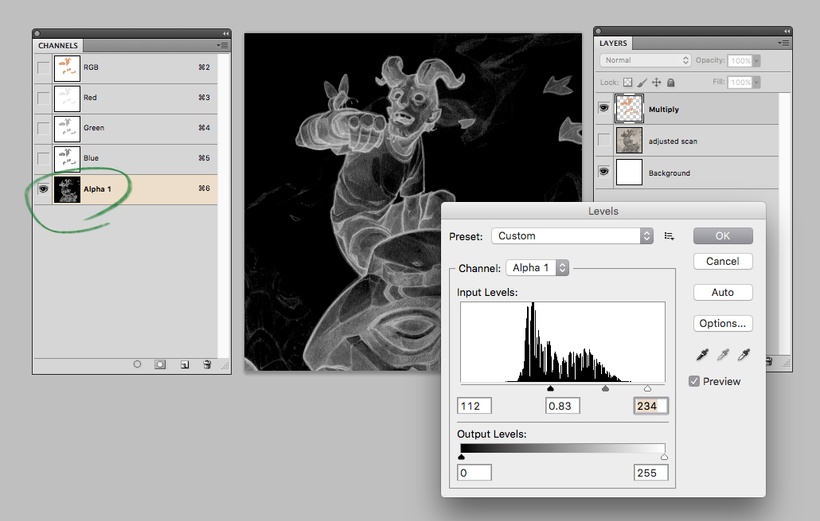
Task: Open the Normal blend mode dropdown
Action: [x=643, y=60]
